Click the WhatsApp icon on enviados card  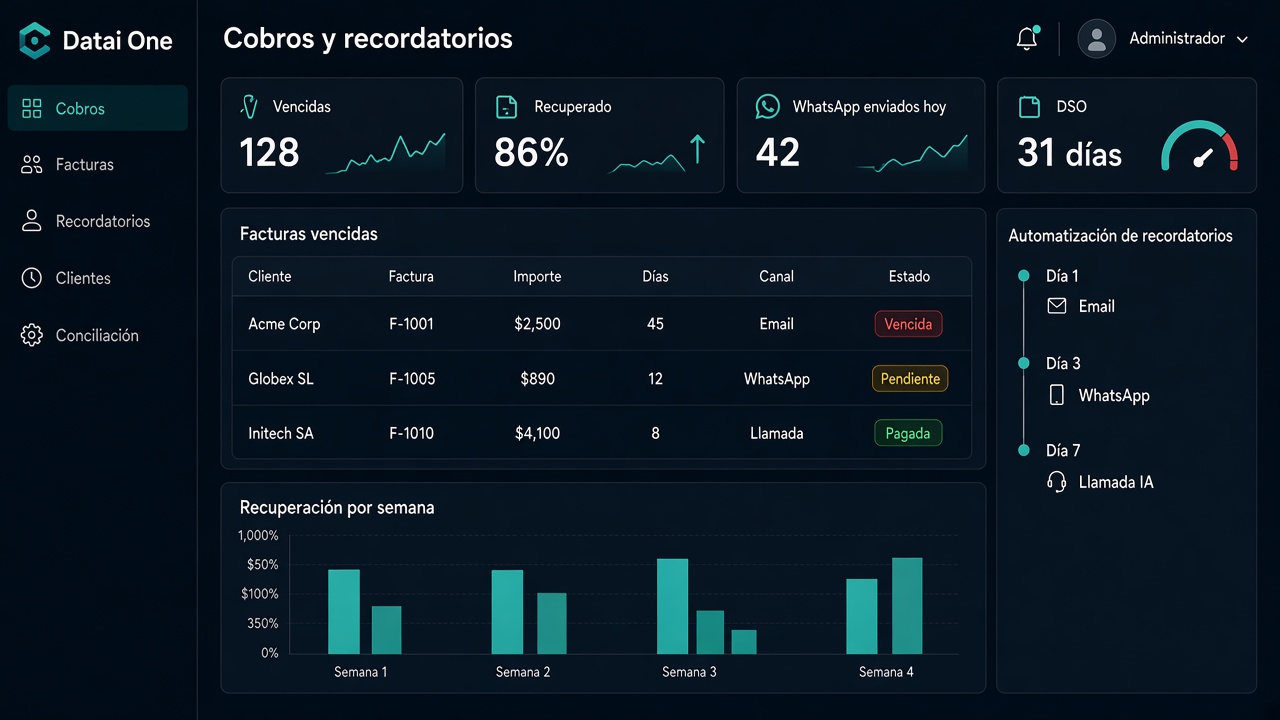point(767,107)
